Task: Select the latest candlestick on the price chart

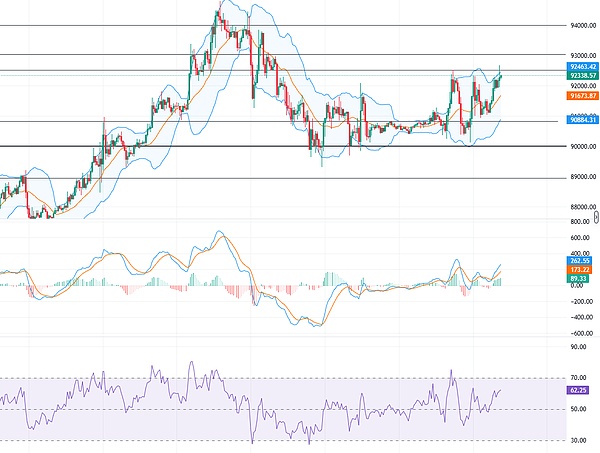Action: click(500, 74)
